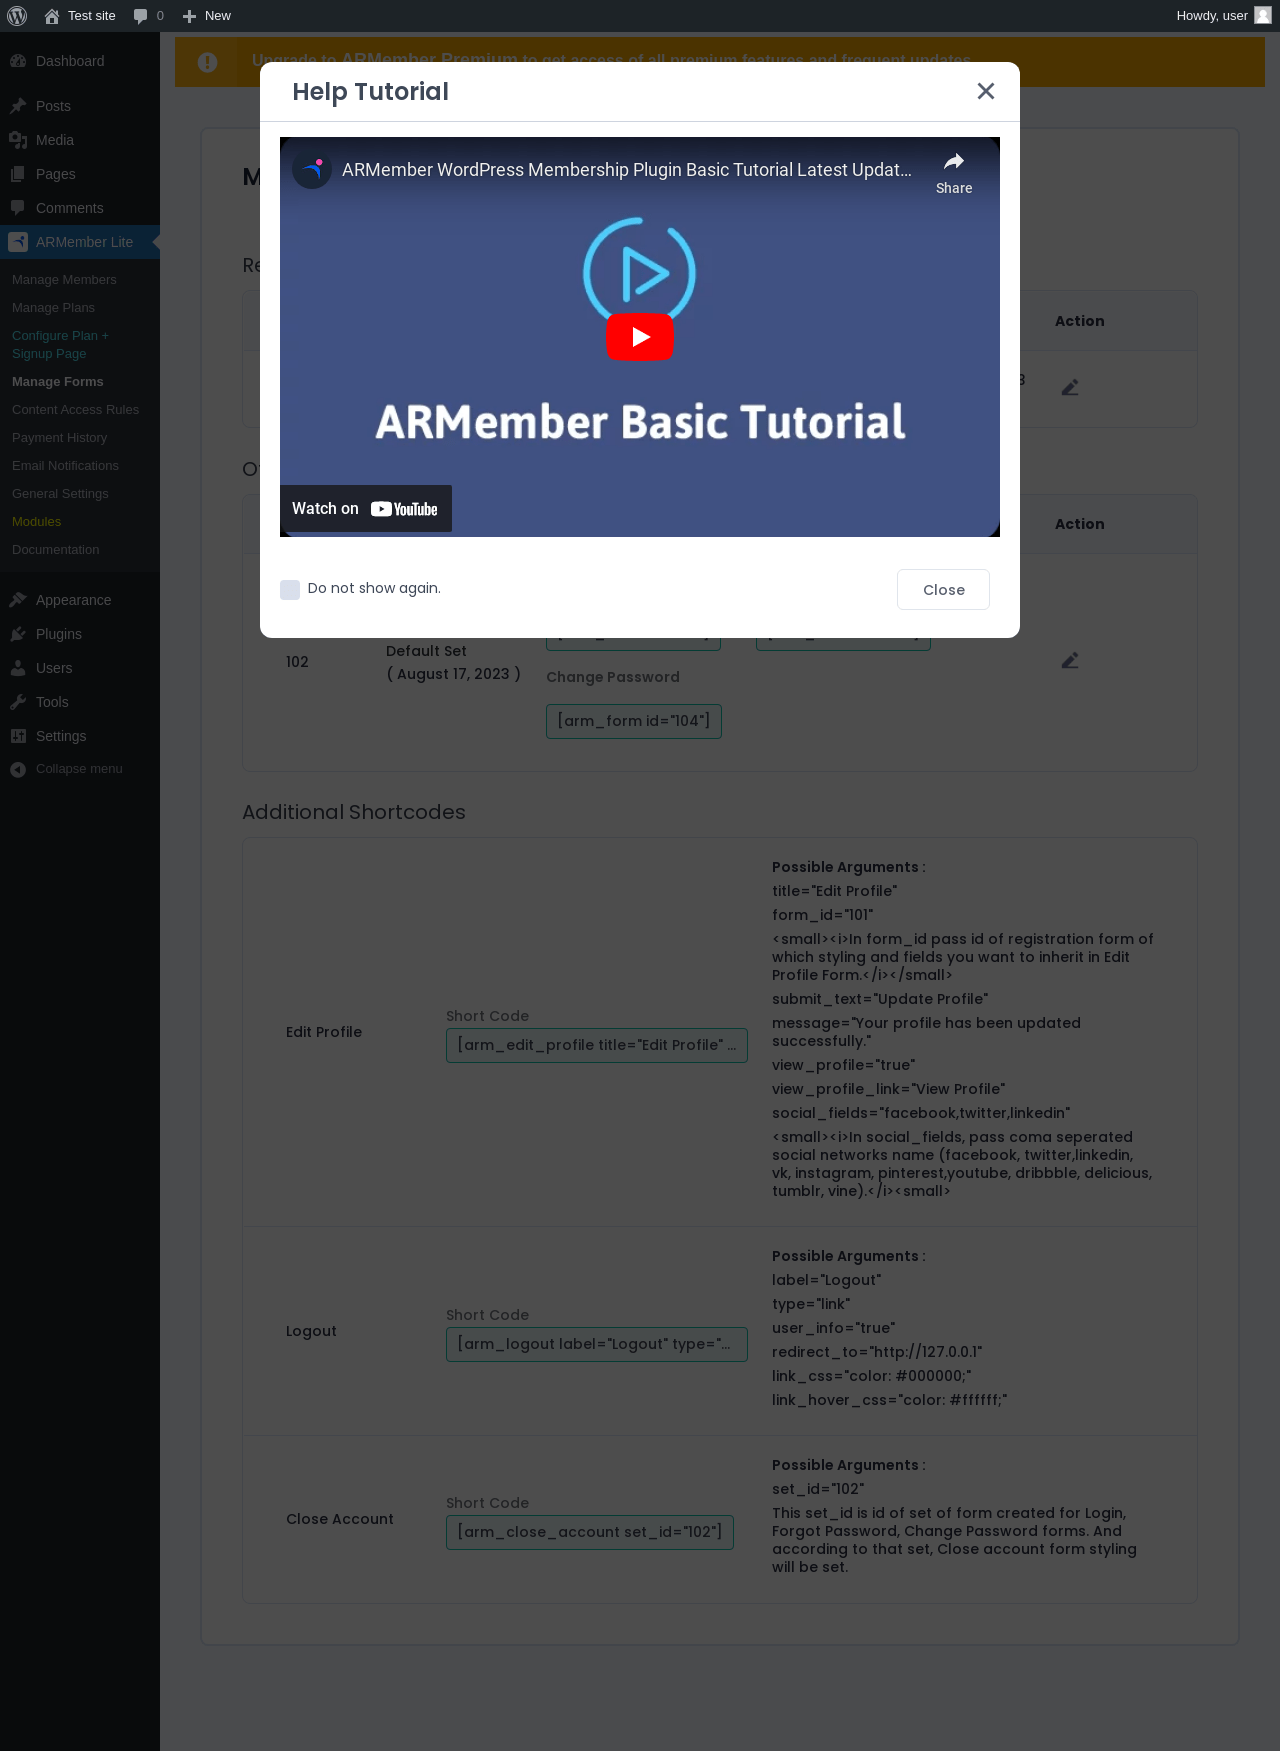
Task: Open the Dashboard menu
Action: pyautogui.click(x=80, y=61)
